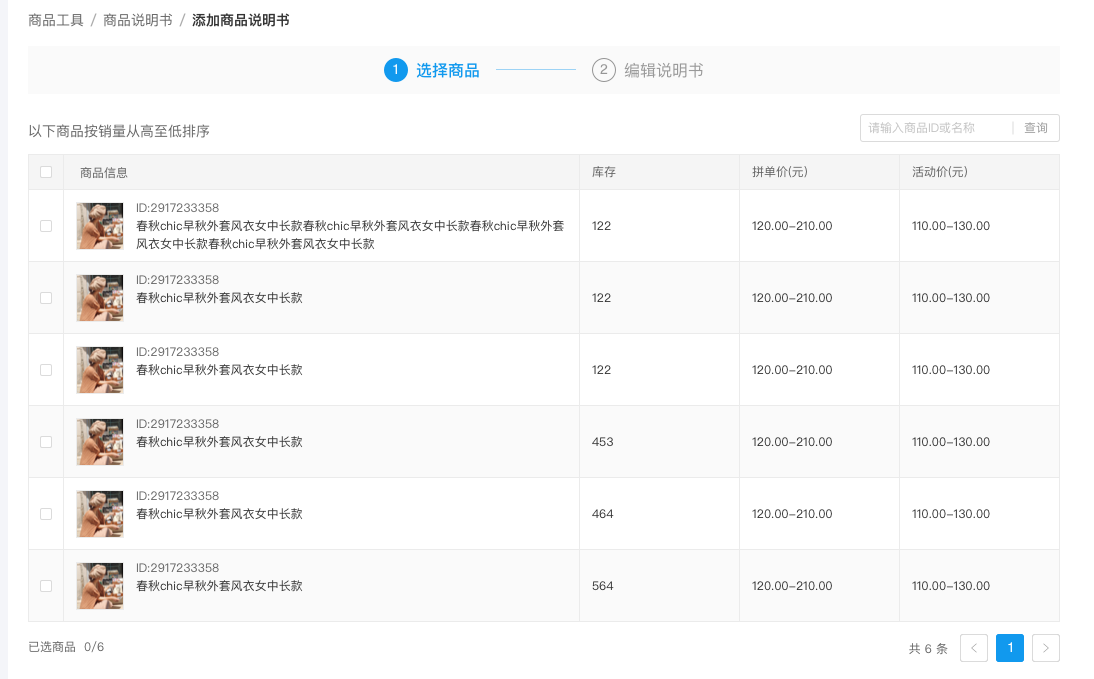Click the 活动价(元) column header
Screen dimensions: 1094x679
[x=939, y=172]
